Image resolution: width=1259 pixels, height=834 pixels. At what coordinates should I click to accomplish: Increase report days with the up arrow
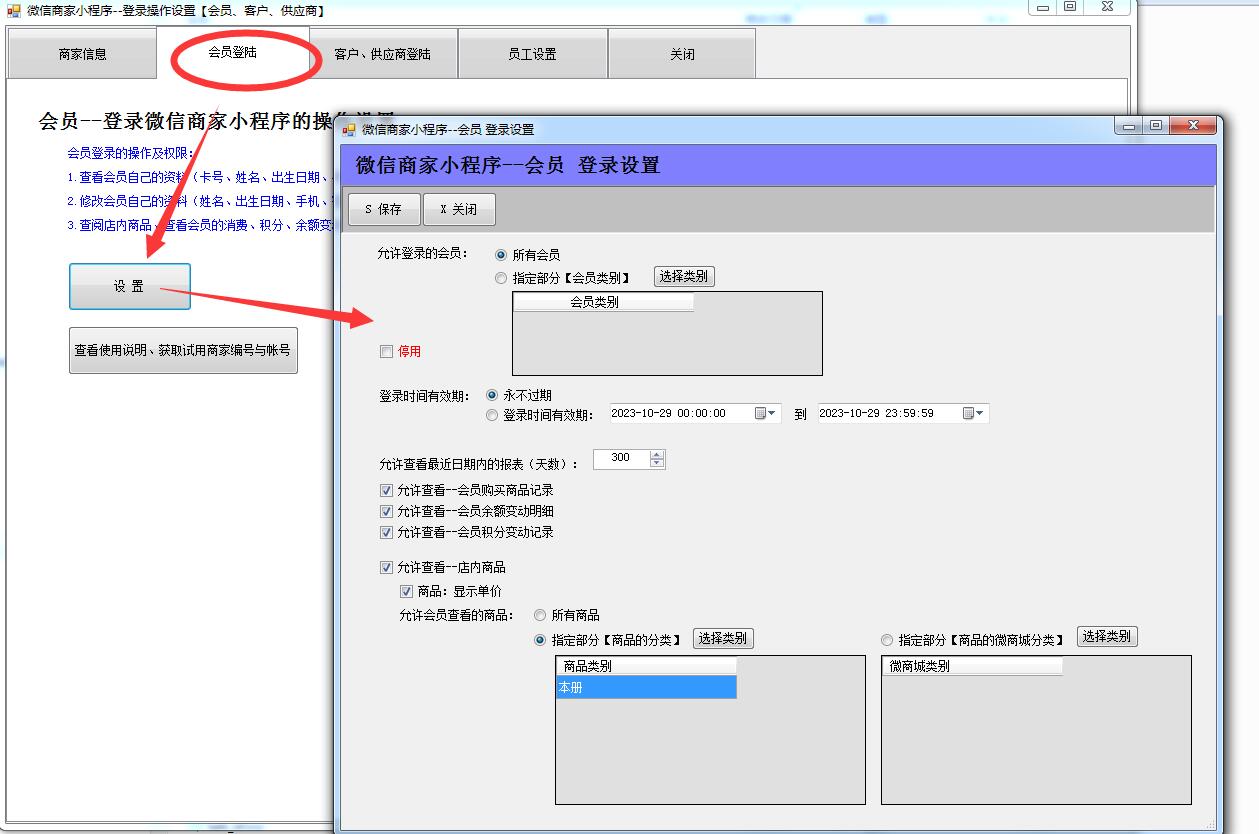(657, 454)
